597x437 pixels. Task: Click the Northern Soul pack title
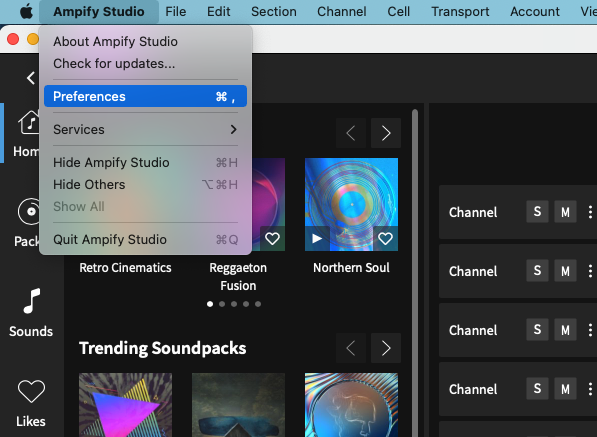click(x=351, y=268)
